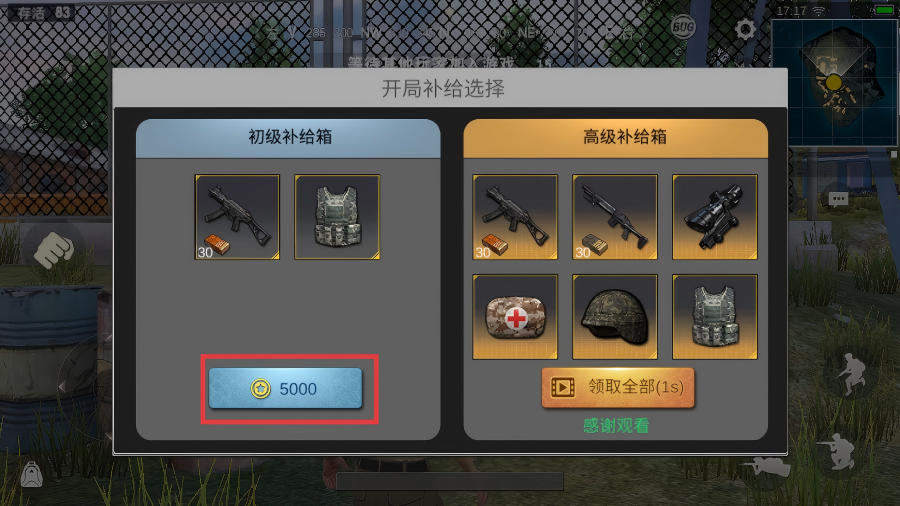Tap the prone stance icon
This screenshot has height=506, width=900.
[765, 466]
